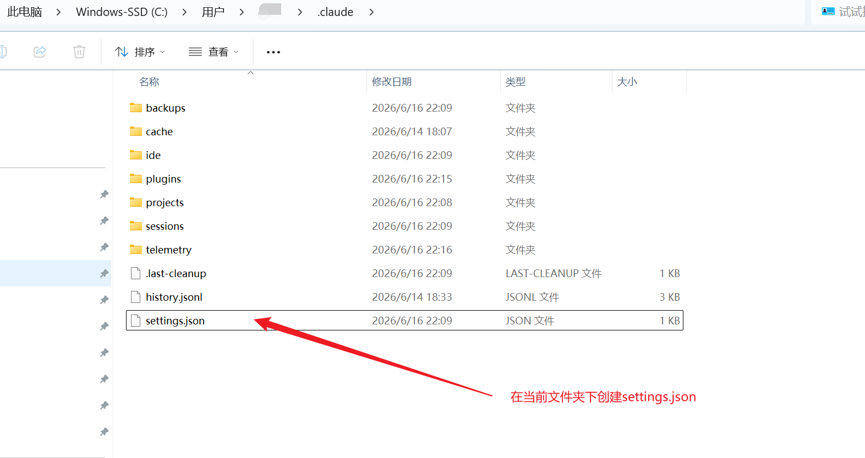Select the projects folder name

(x=165, y=203)
